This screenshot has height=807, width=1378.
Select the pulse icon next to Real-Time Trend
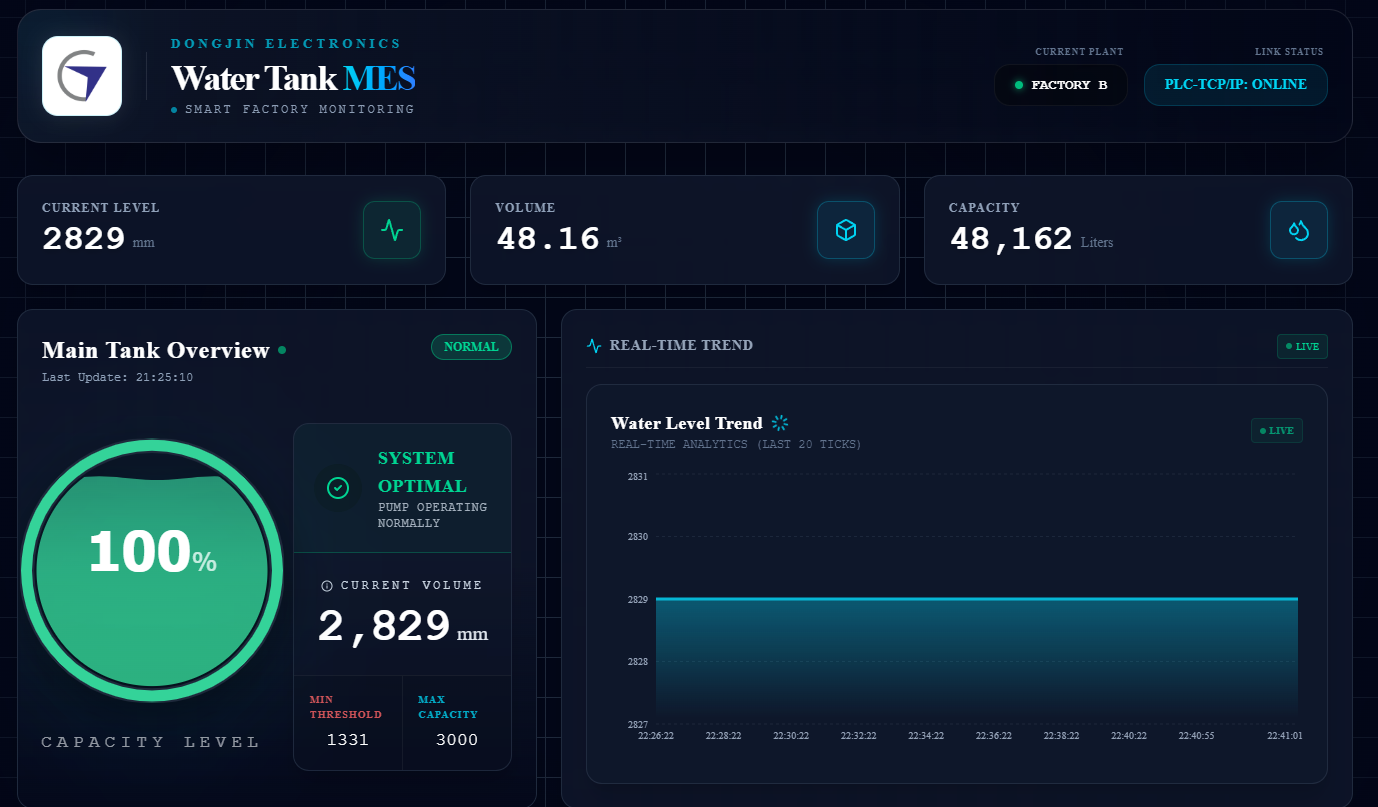click(x=593, y=344)
